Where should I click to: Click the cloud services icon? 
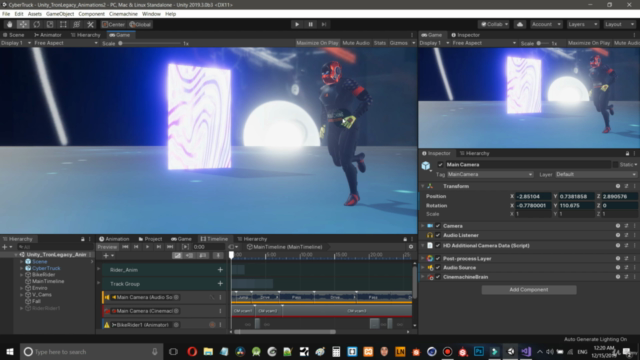click(x=520, y=24)
